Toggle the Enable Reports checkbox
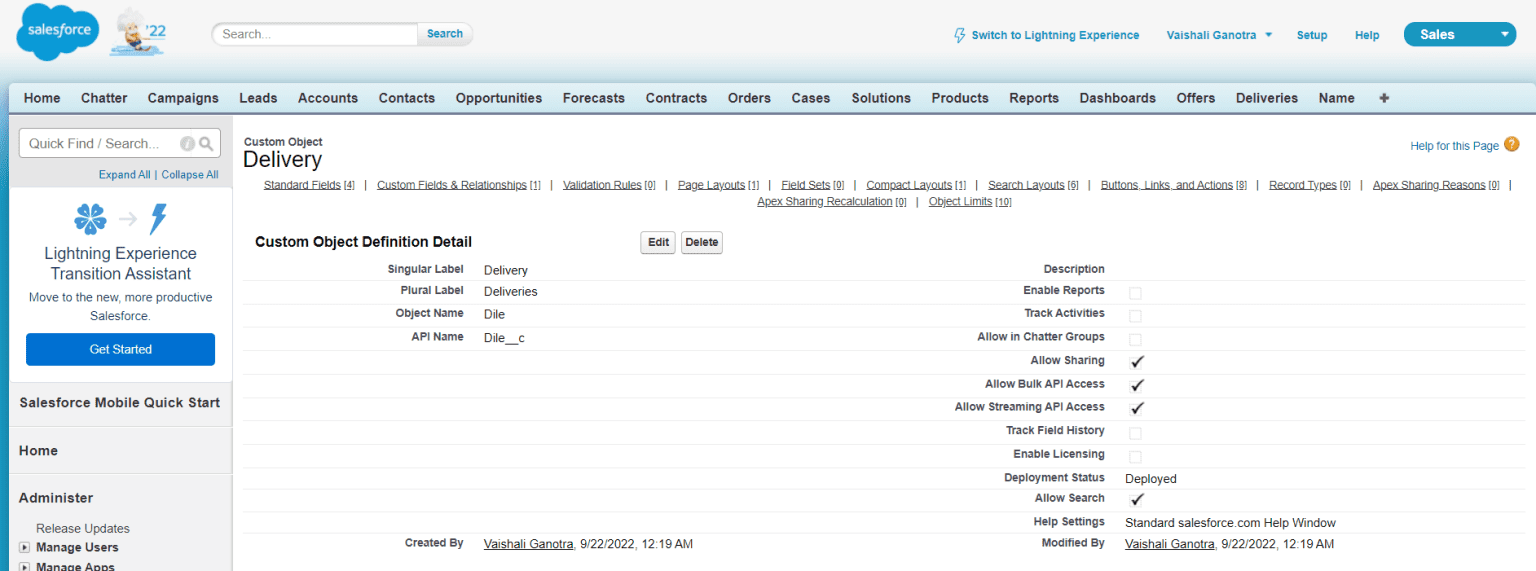Screen dimensions: 1536x571 click(x=1135, y=293)
